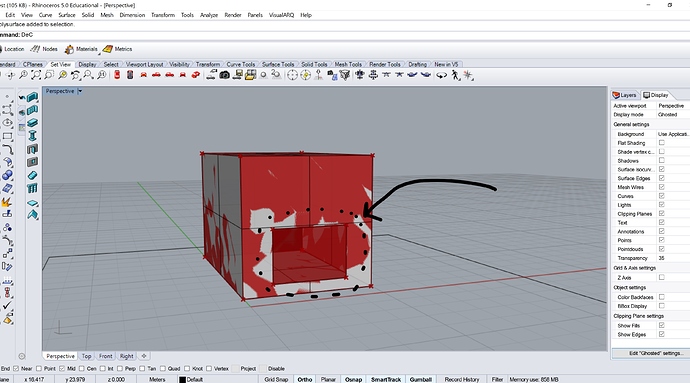Viewport: 690px width, 383px height.
Task: Toggle the Surface Edges checkbox
Action: point(661,178)
